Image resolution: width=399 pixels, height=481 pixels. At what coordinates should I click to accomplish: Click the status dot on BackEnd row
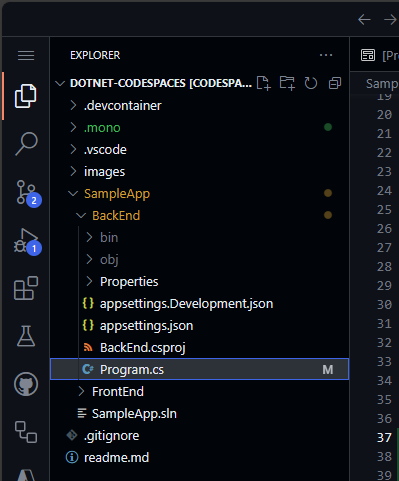pos(328,215)
